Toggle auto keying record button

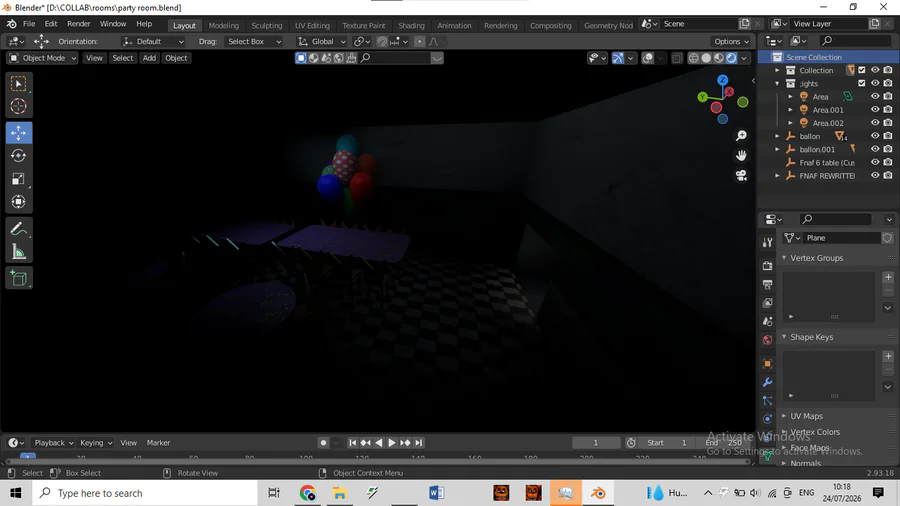(324, 443)
